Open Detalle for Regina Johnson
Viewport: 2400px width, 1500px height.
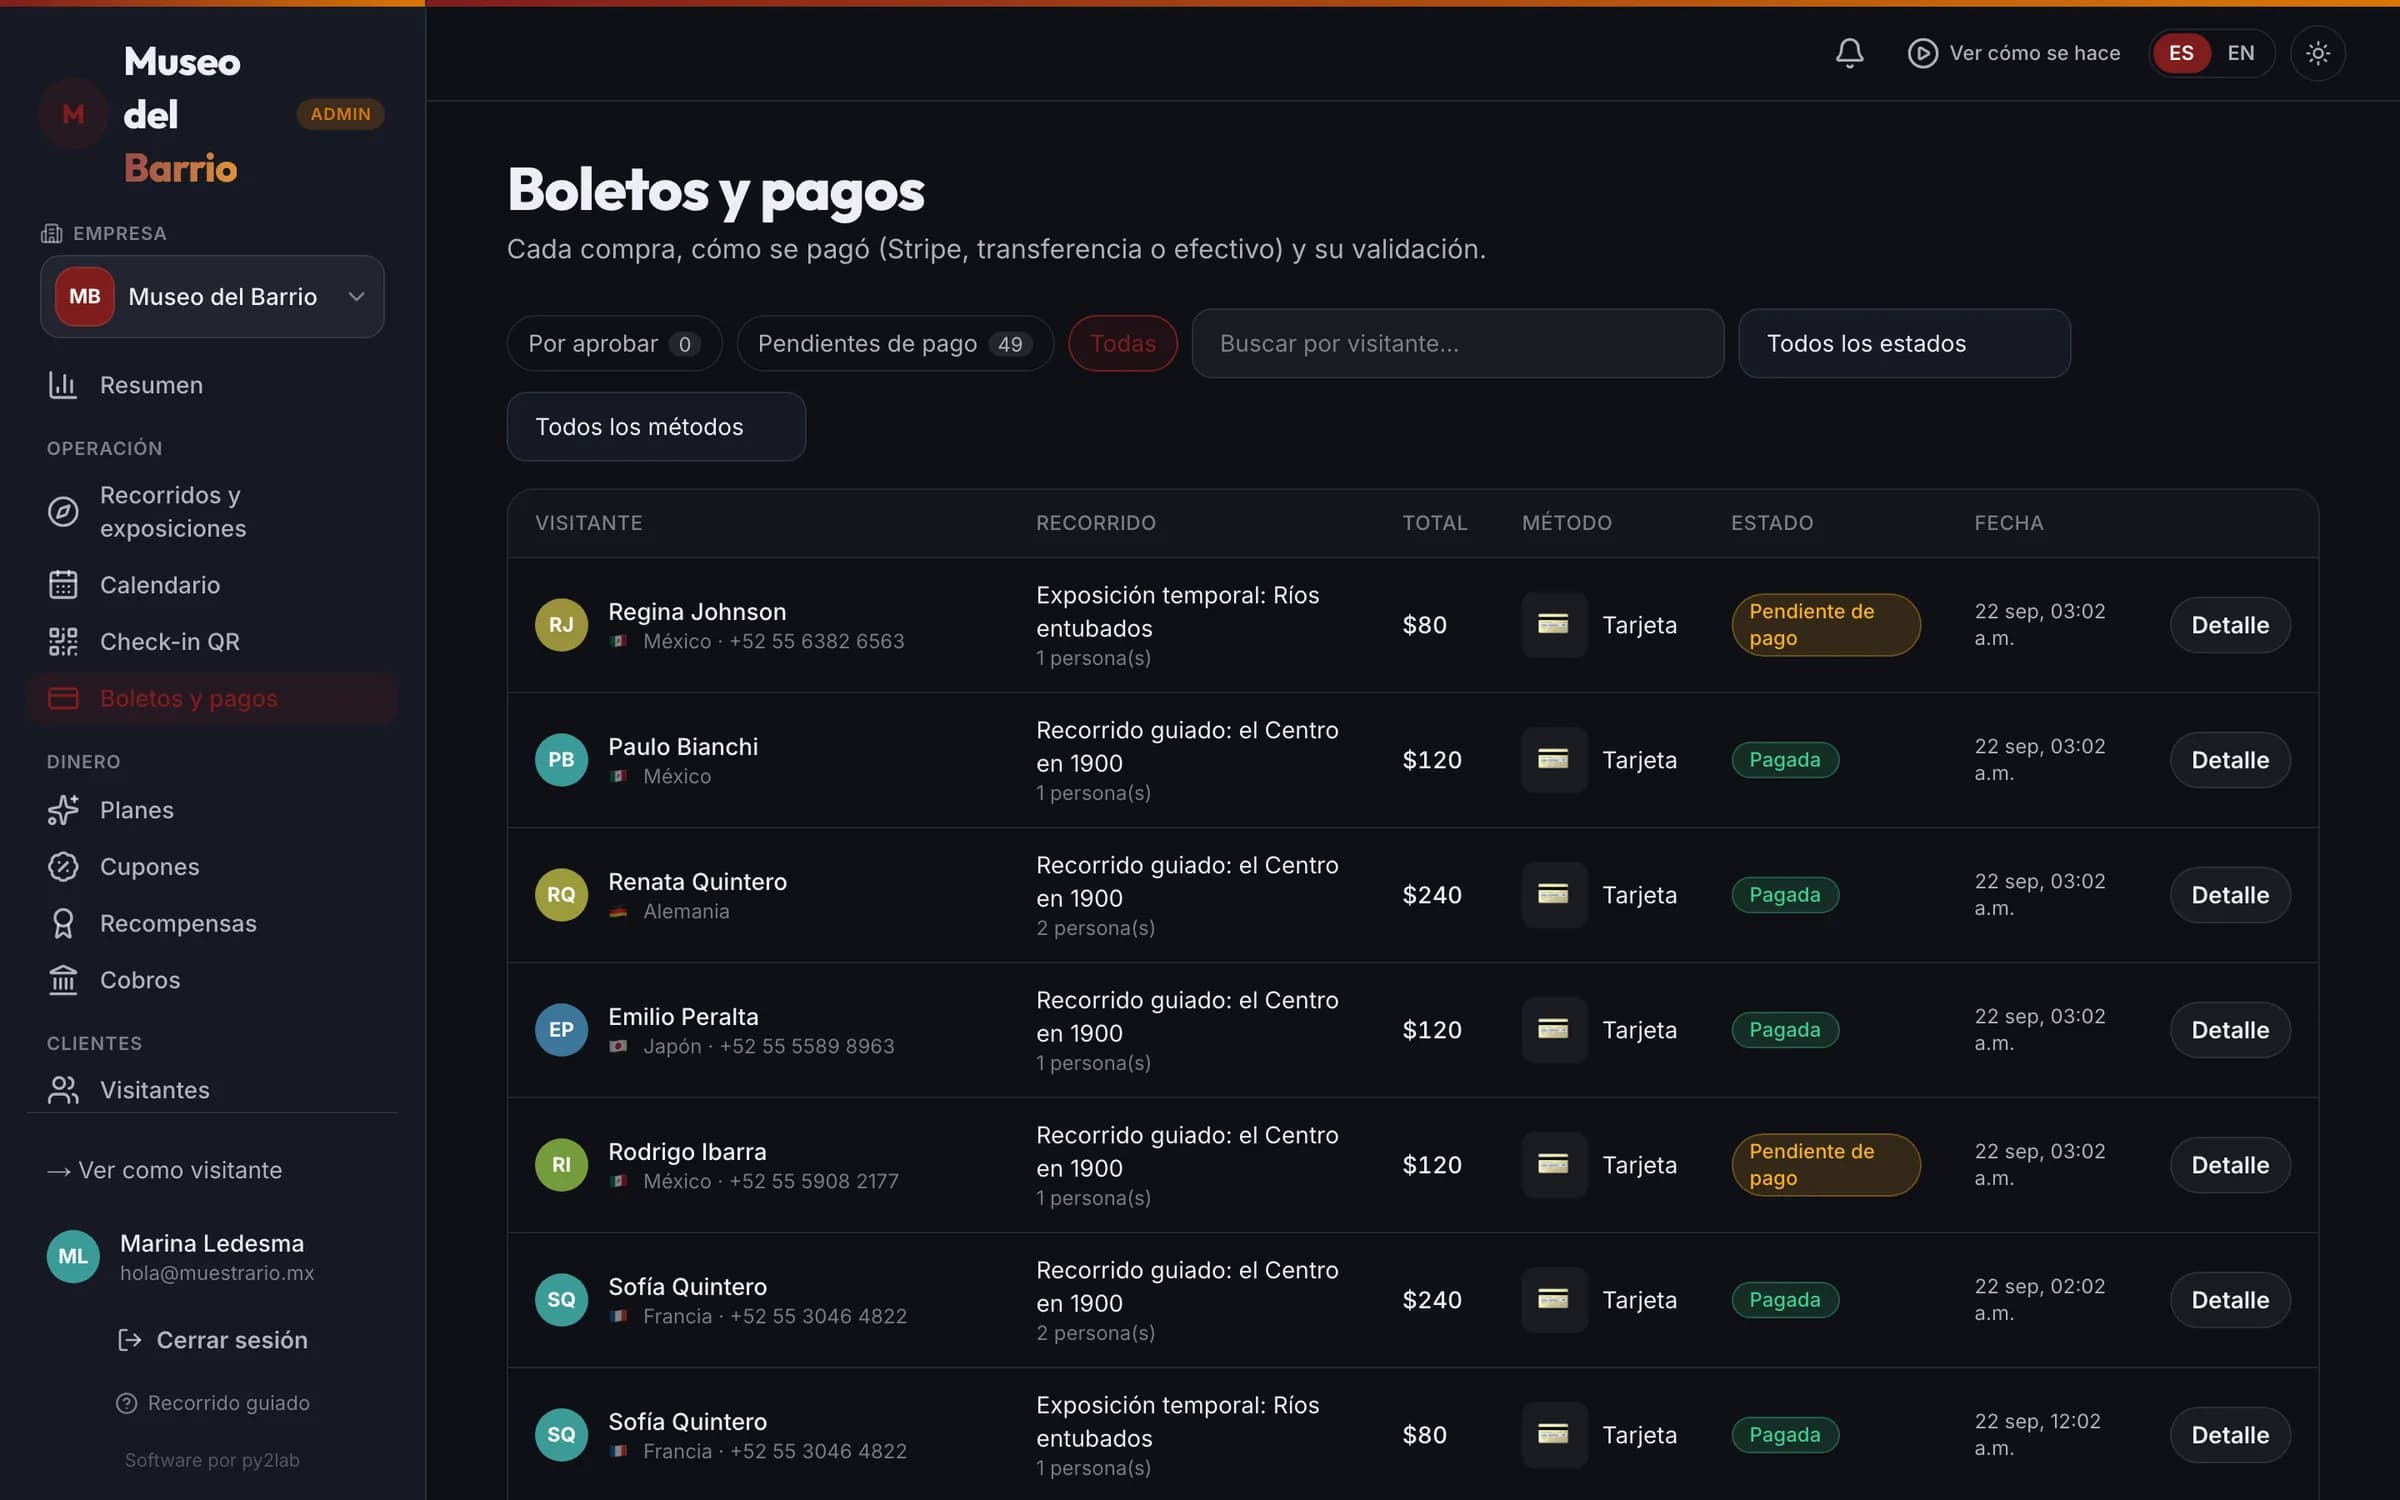(x=2229, y=625)
